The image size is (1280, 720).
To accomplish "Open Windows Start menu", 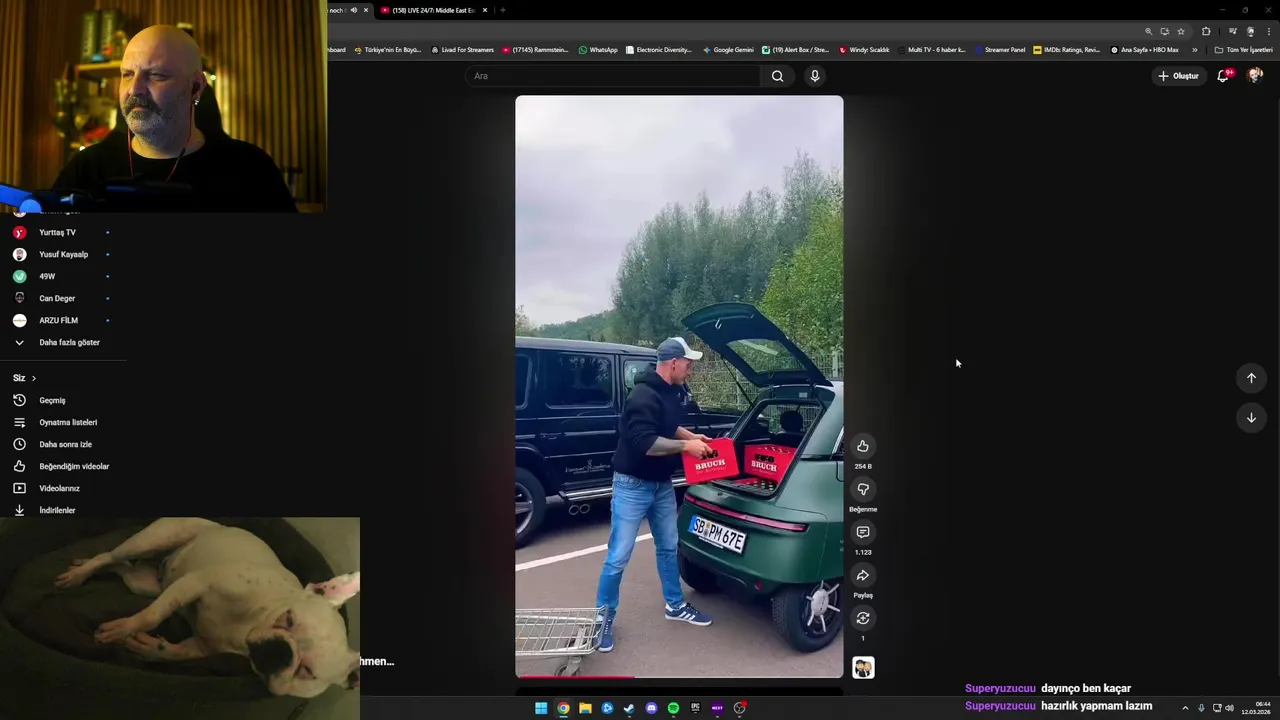I will [x=541, y=708].
